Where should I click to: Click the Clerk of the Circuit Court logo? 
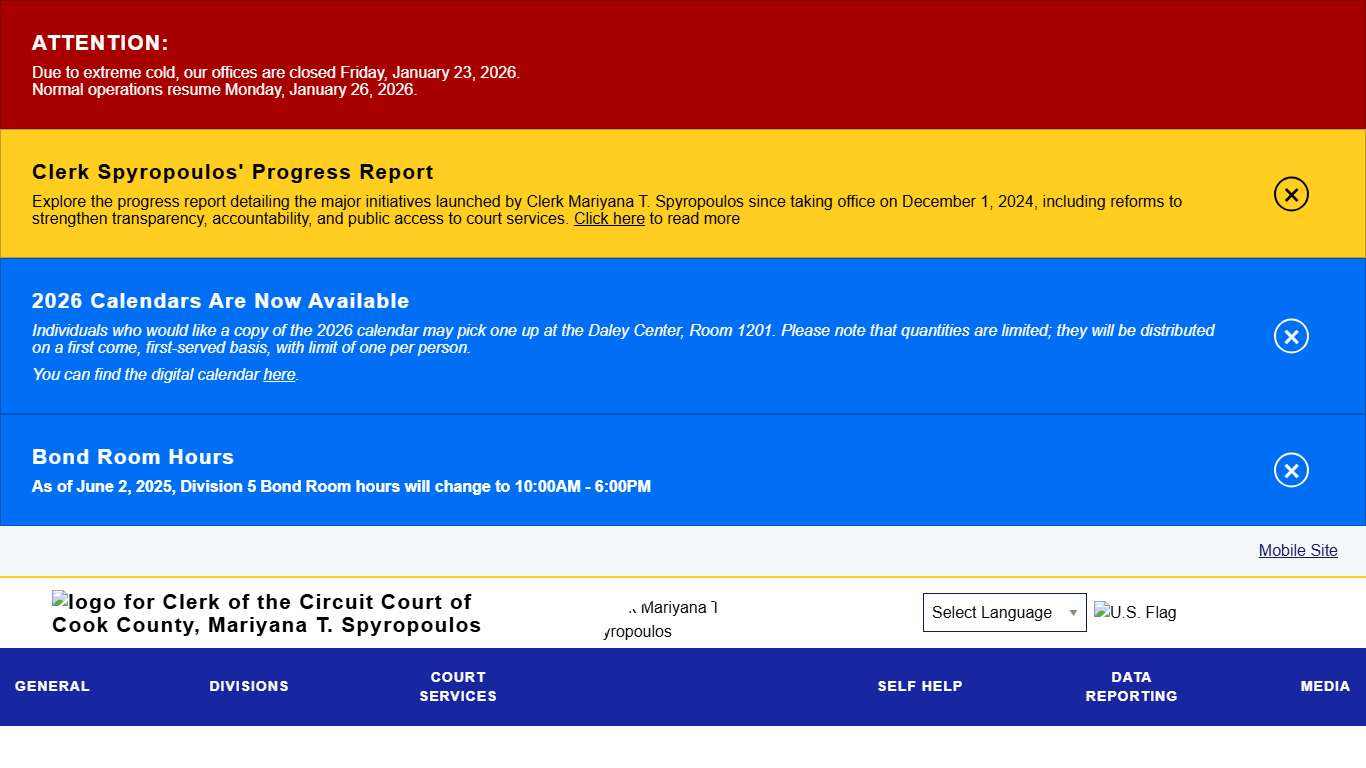tap(266, 613)
